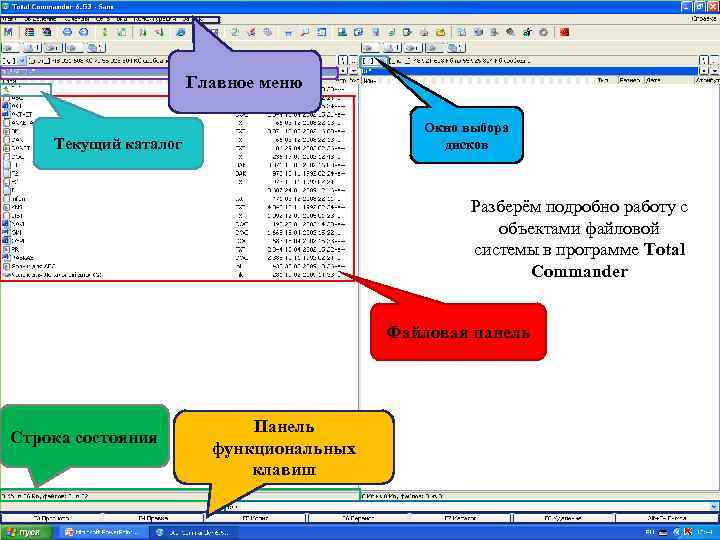Click the F5 Копия function button

coord(255,518)
